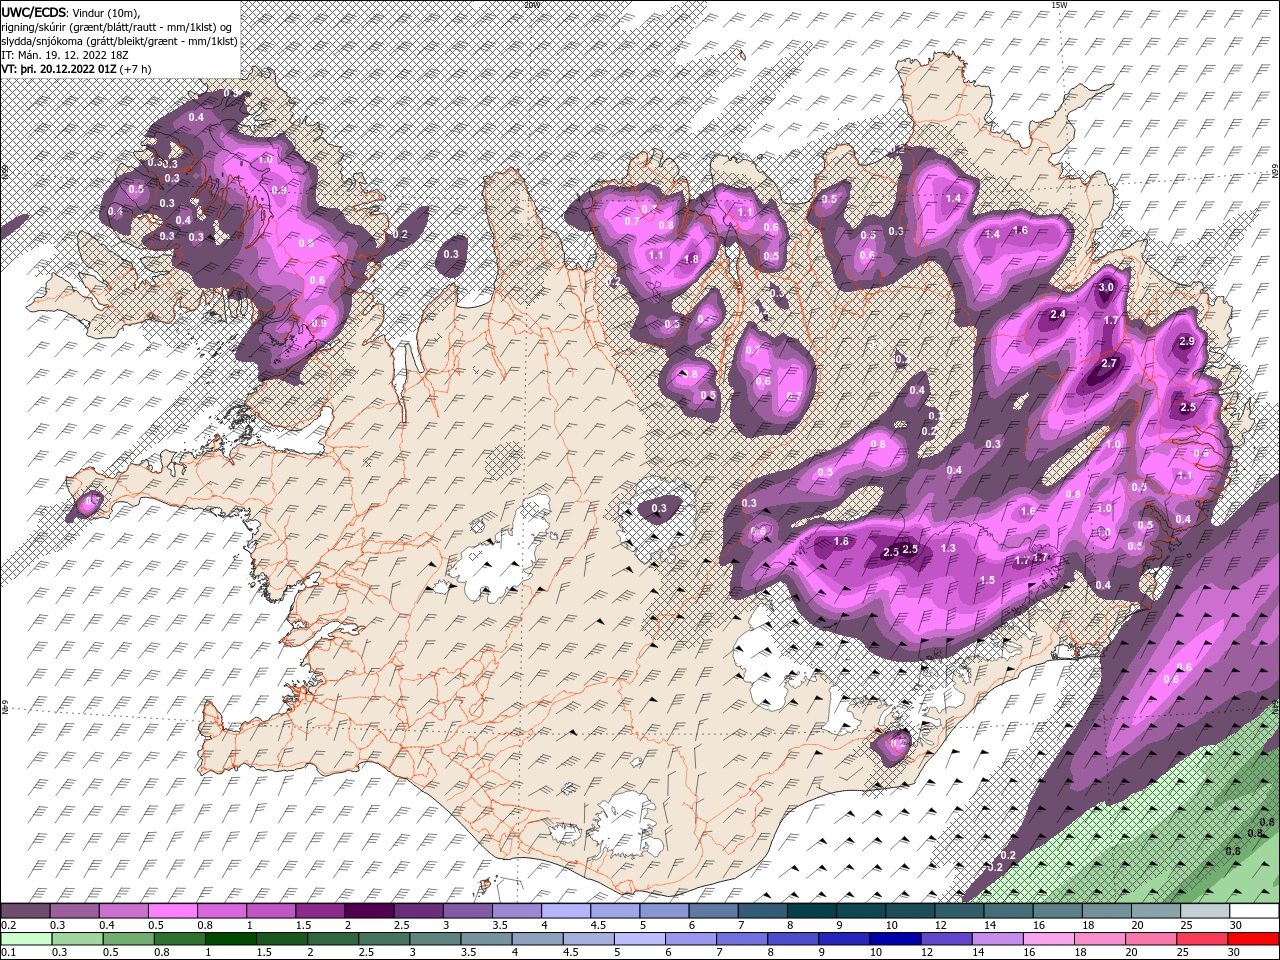
Task: Click the bright red 30 rain legend swatch
Action: 1254,939
